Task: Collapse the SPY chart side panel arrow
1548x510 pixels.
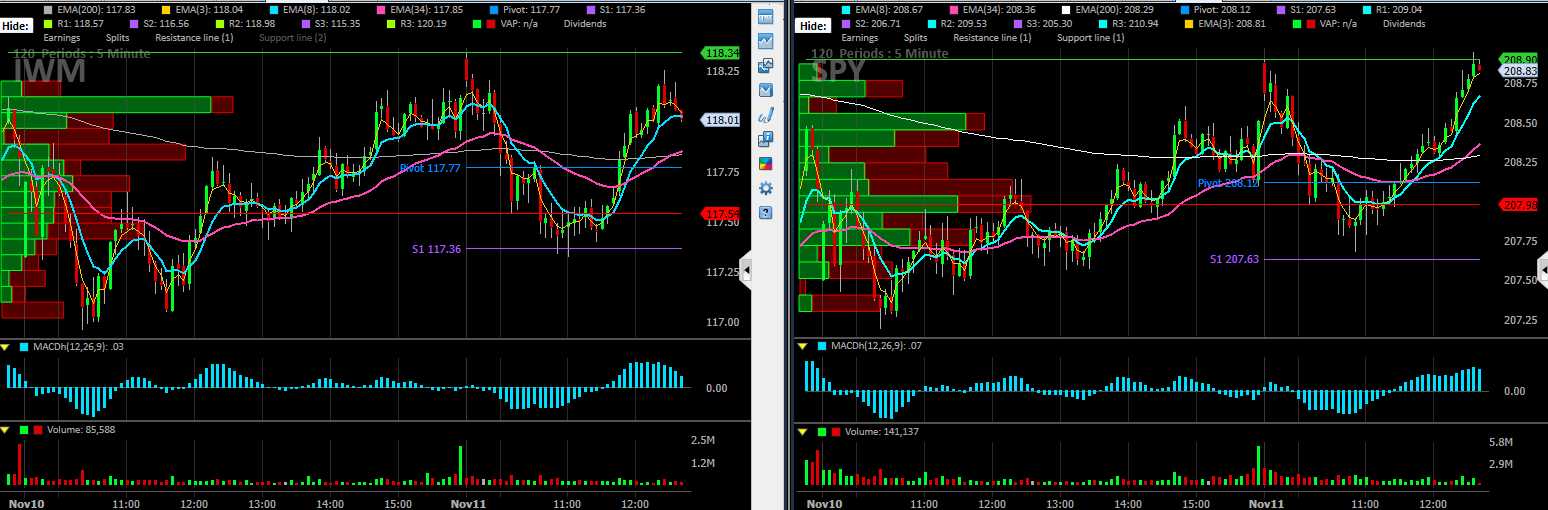Action: (x=1542, y=272)
